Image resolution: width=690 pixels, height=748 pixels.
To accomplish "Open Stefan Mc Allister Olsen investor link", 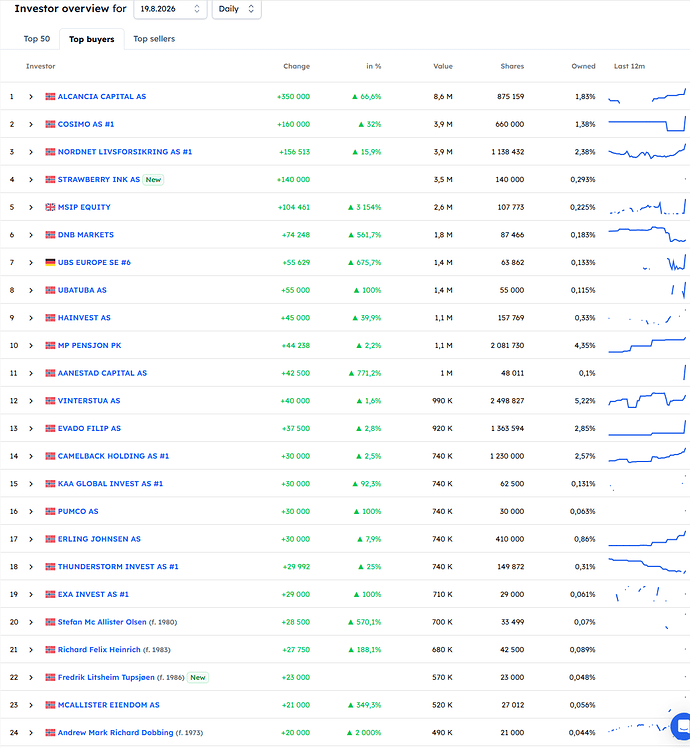I will click(x=102, y=622).
